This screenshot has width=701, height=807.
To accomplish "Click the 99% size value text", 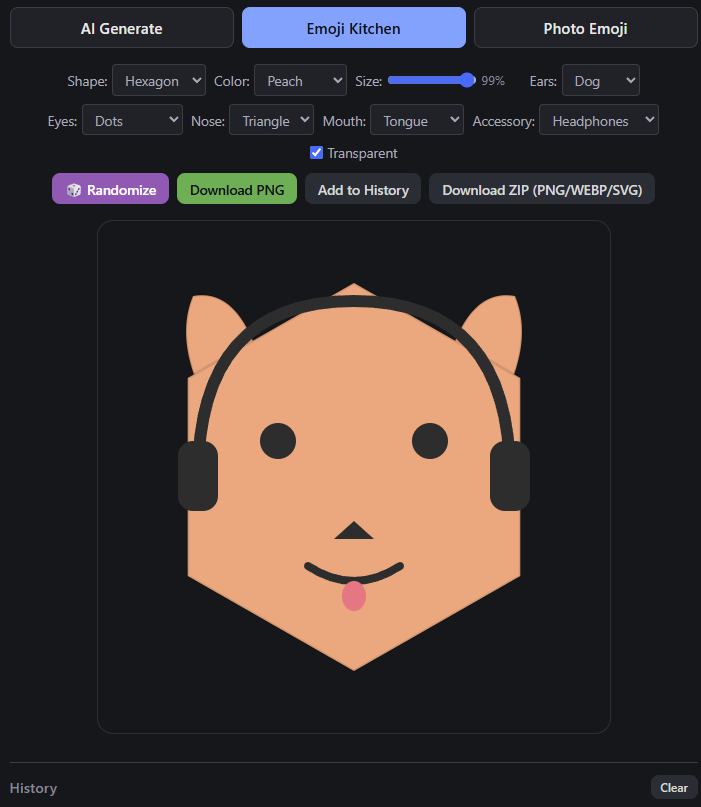I will (493, 81).
